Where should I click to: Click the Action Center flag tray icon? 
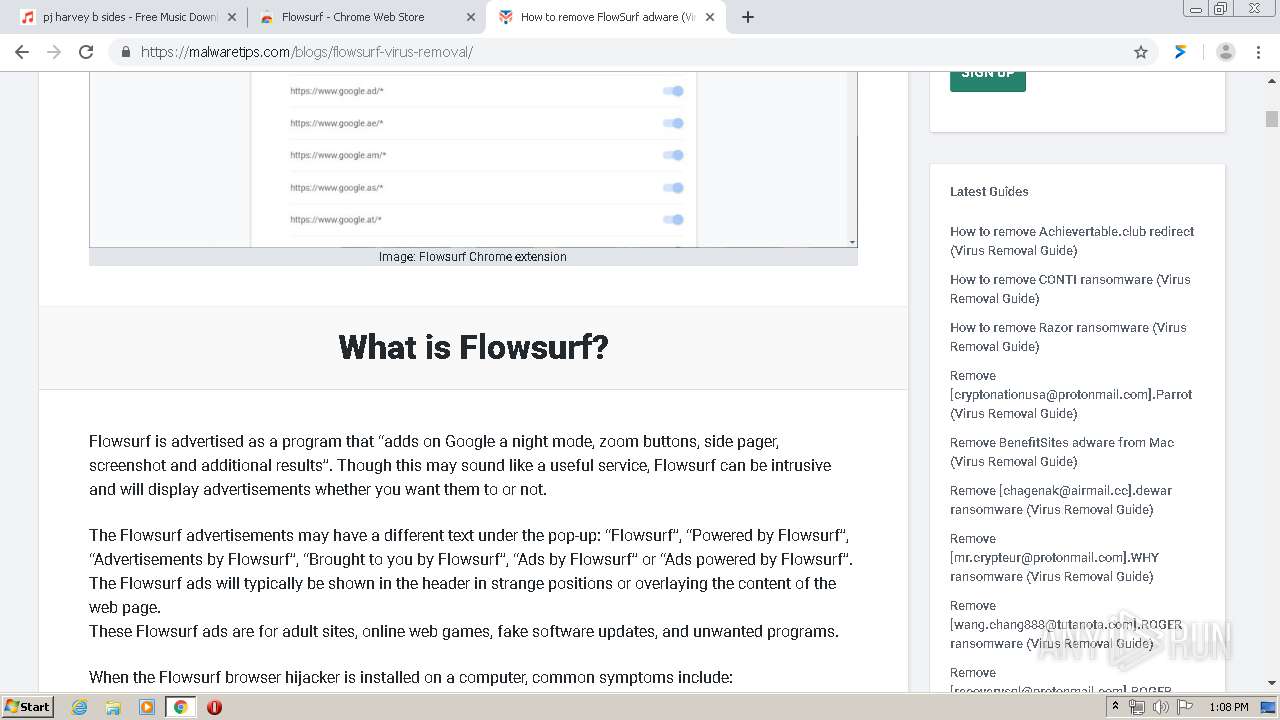(1185, 707)
